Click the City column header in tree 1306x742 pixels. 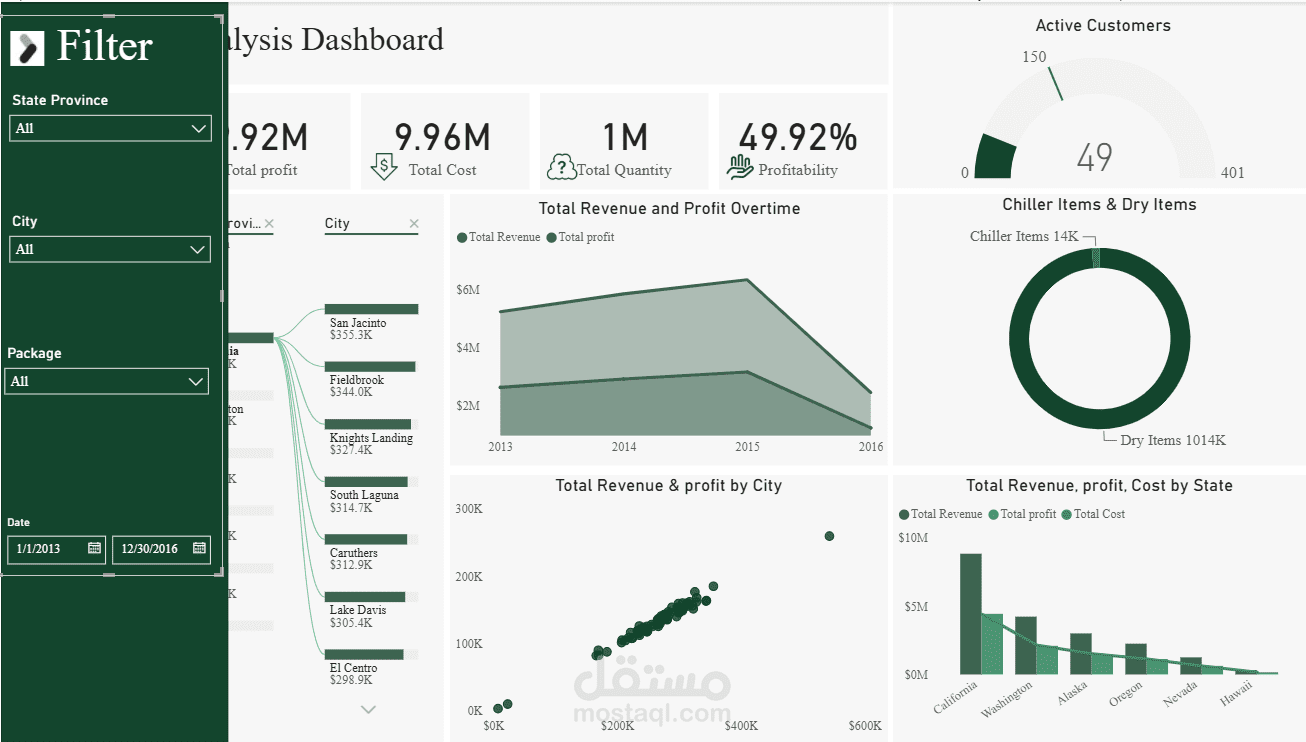point(337,224)
